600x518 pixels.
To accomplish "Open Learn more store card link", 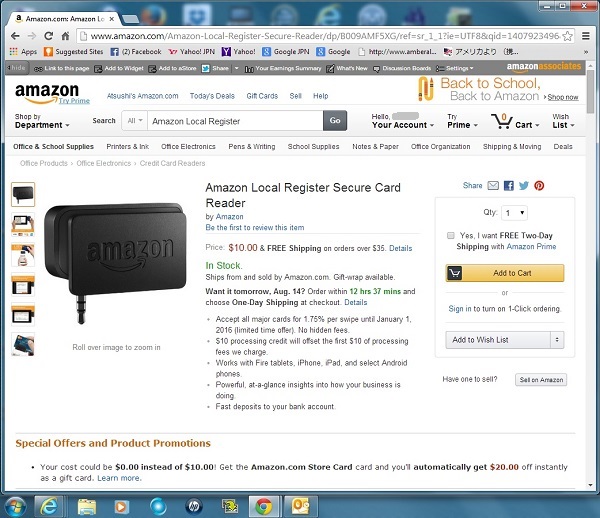I will (119, 478).
